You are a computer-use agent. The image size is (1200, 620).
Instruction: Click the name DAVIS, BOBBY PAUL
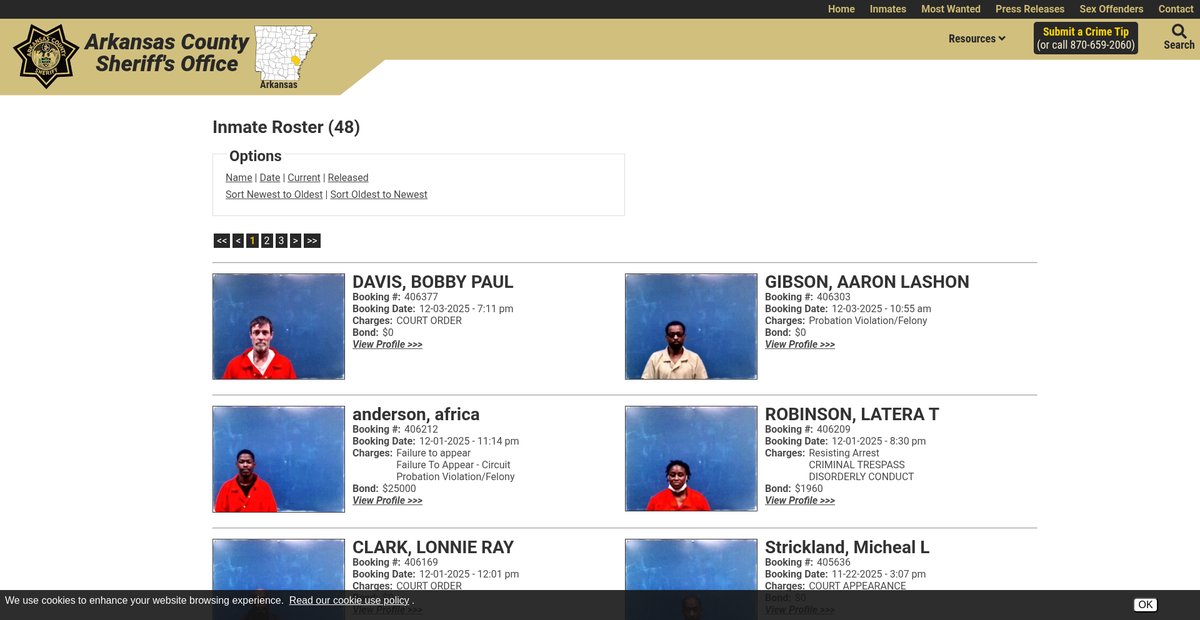433,282
